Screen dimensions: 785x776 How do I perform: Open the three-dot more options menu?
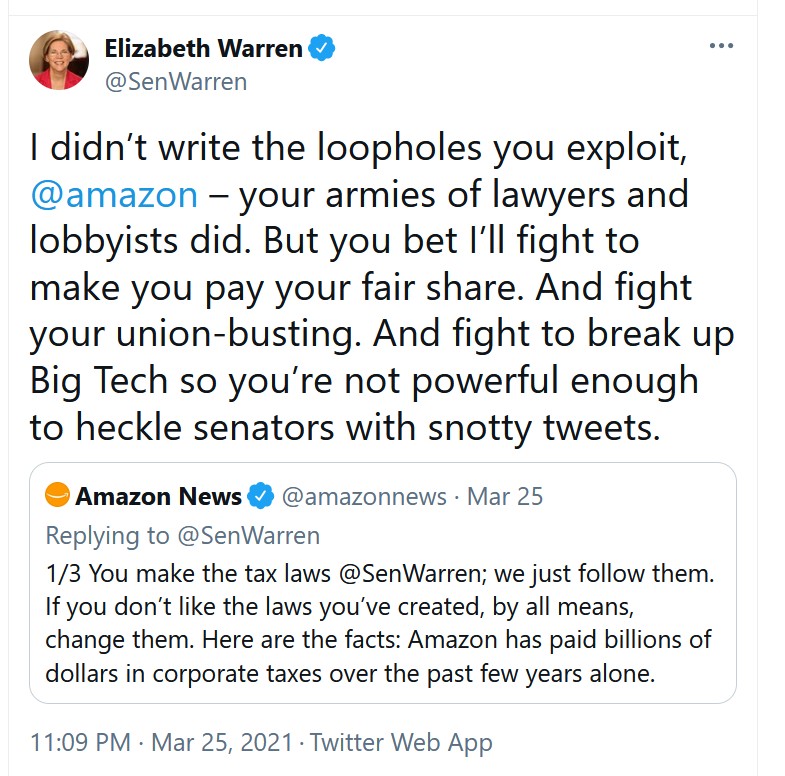click(x=721, y=46)
